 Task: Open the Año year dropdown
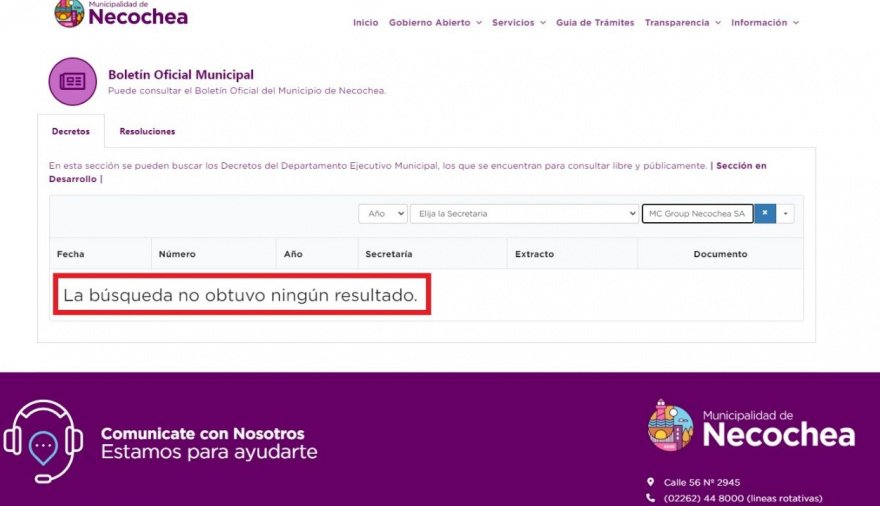point(382,214)
